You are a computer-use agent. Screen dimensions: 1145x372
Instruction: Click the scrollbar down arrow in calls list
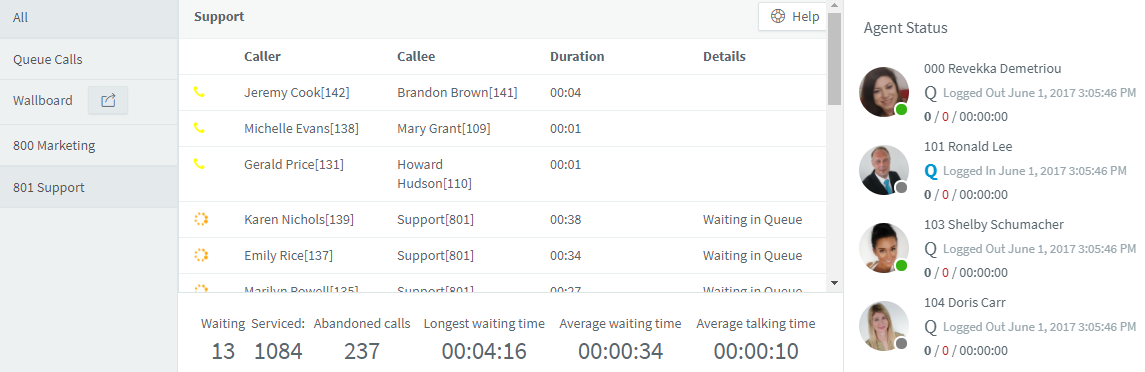[x=835, y=282]
